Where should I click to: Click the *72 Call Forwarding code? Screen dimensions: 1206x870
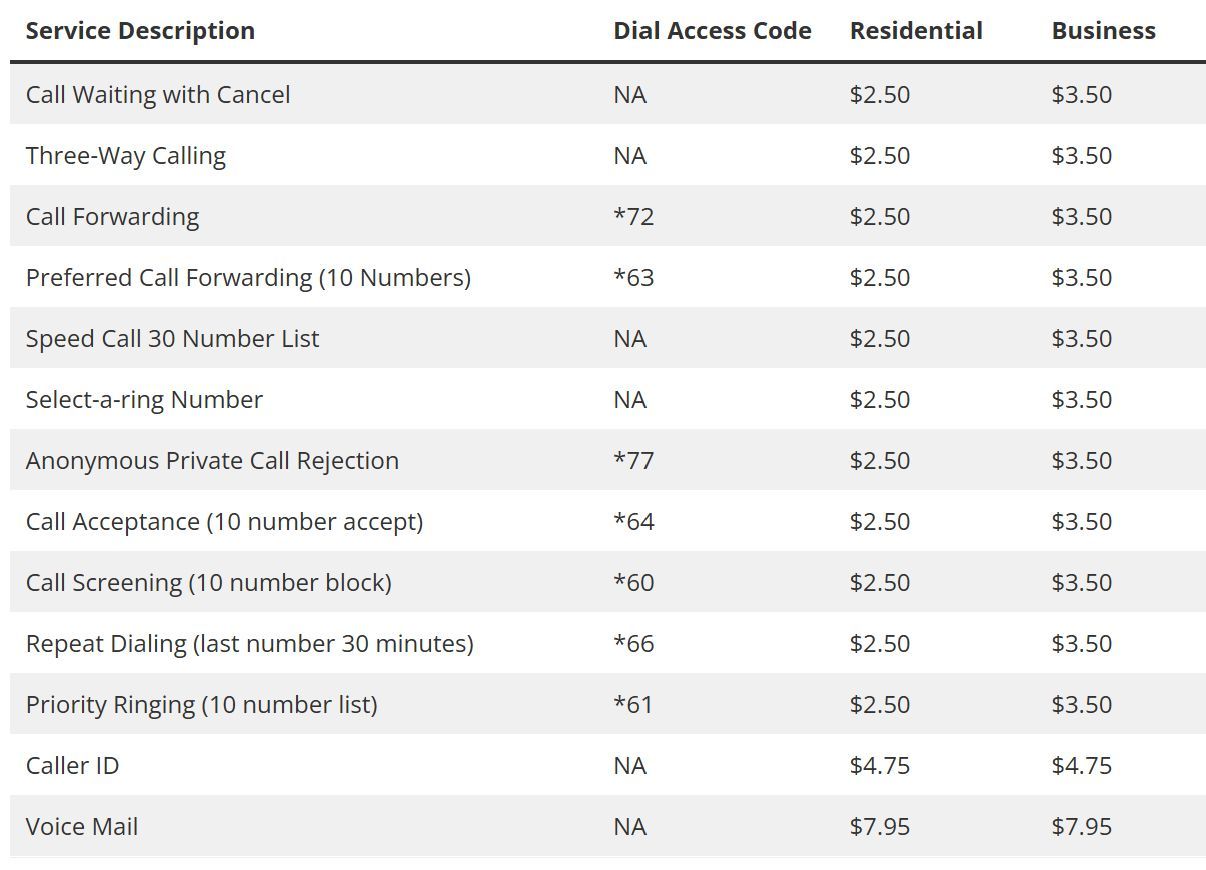click(x=634, y=217)
